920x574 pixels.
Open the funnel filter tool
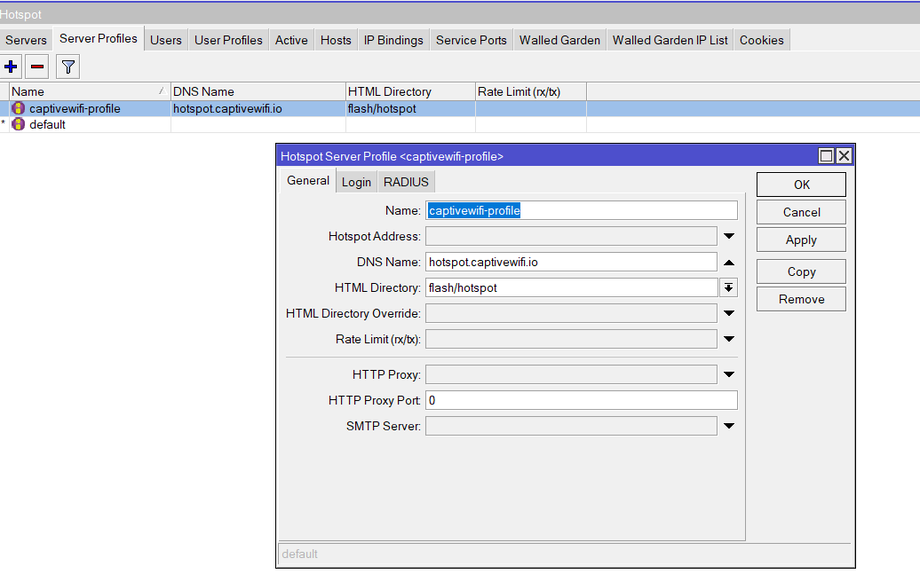68,67
